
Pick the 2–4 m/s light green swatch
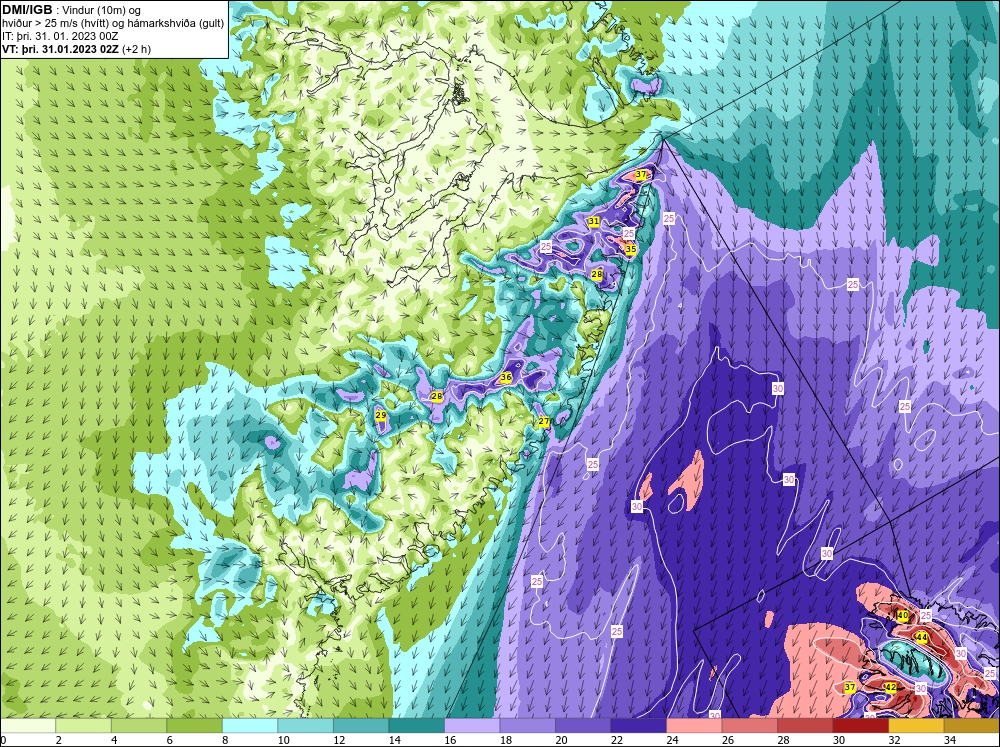[x=84, y=725]
